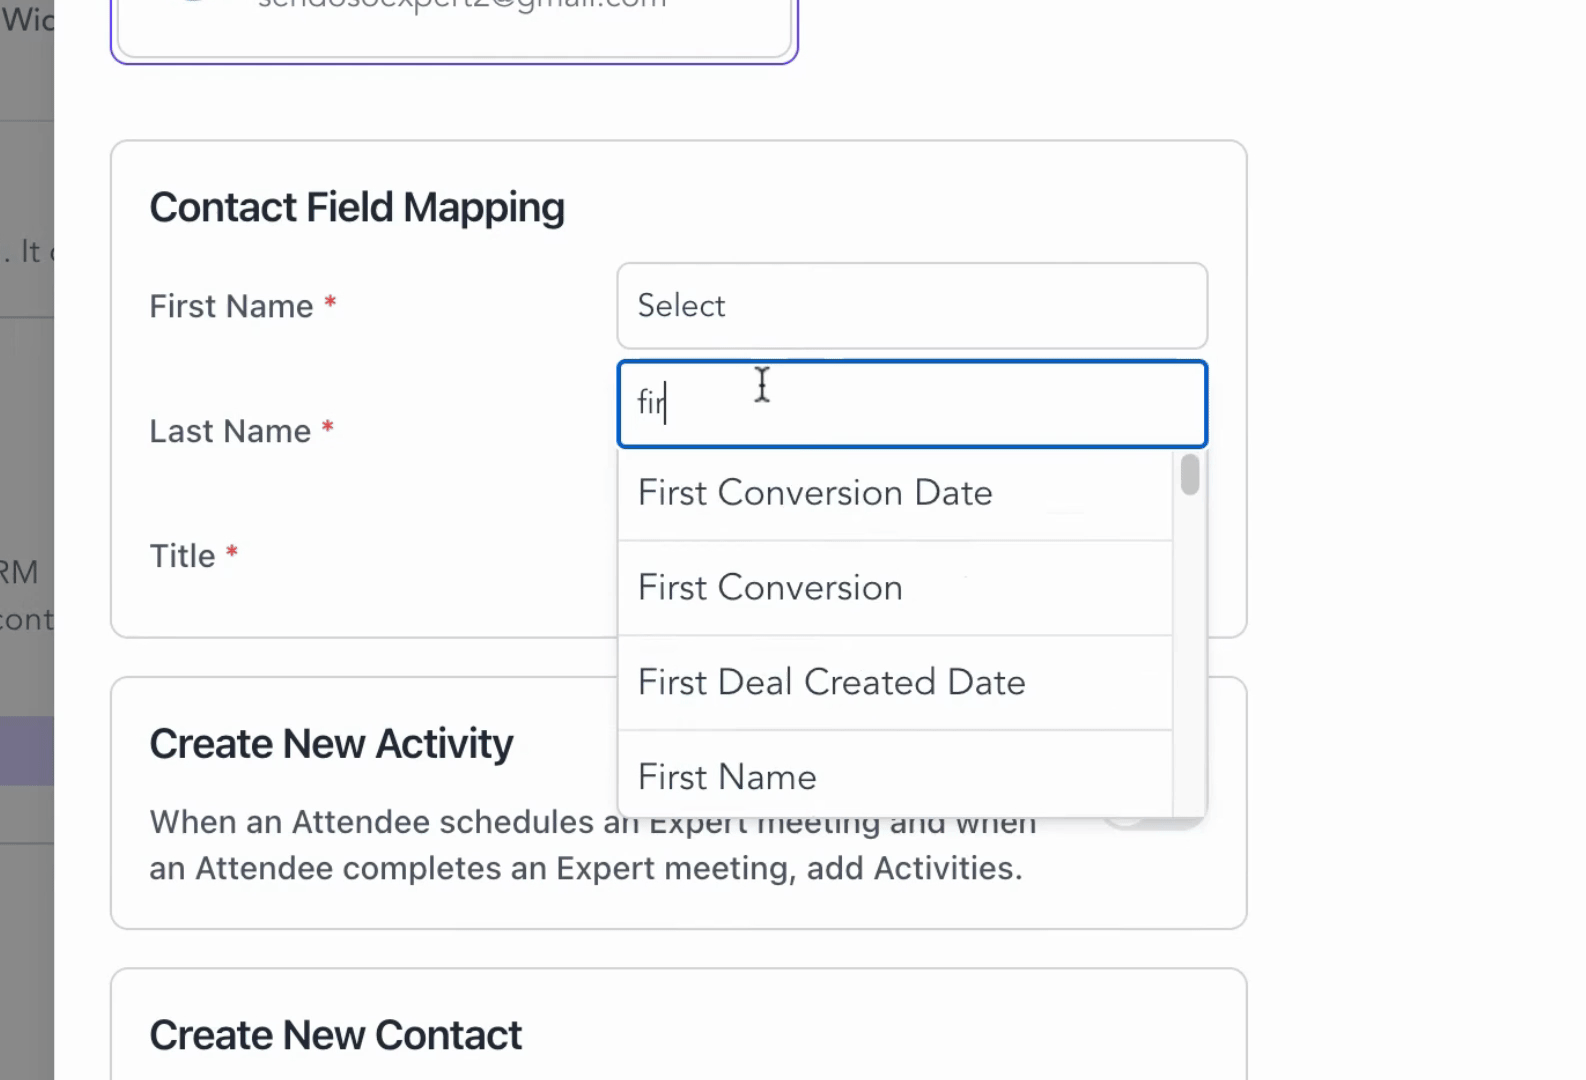Click the dropdown scrollbar track below thumb
Screen dimensions: 1586x1080
pos(1189,650)
